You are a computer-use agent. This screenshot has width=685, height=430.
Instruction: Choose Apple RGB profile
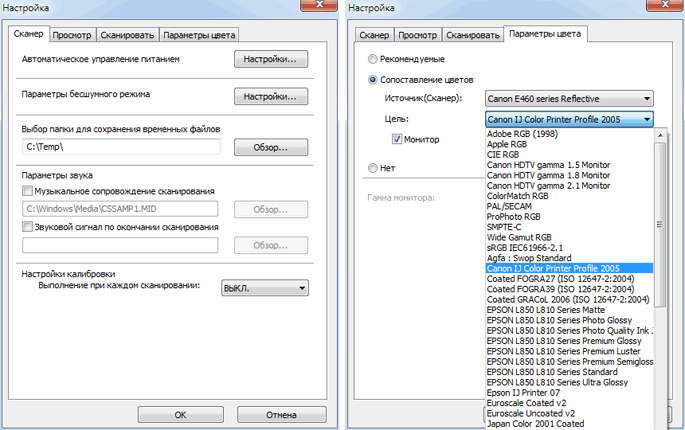click(x=570, y=144)
